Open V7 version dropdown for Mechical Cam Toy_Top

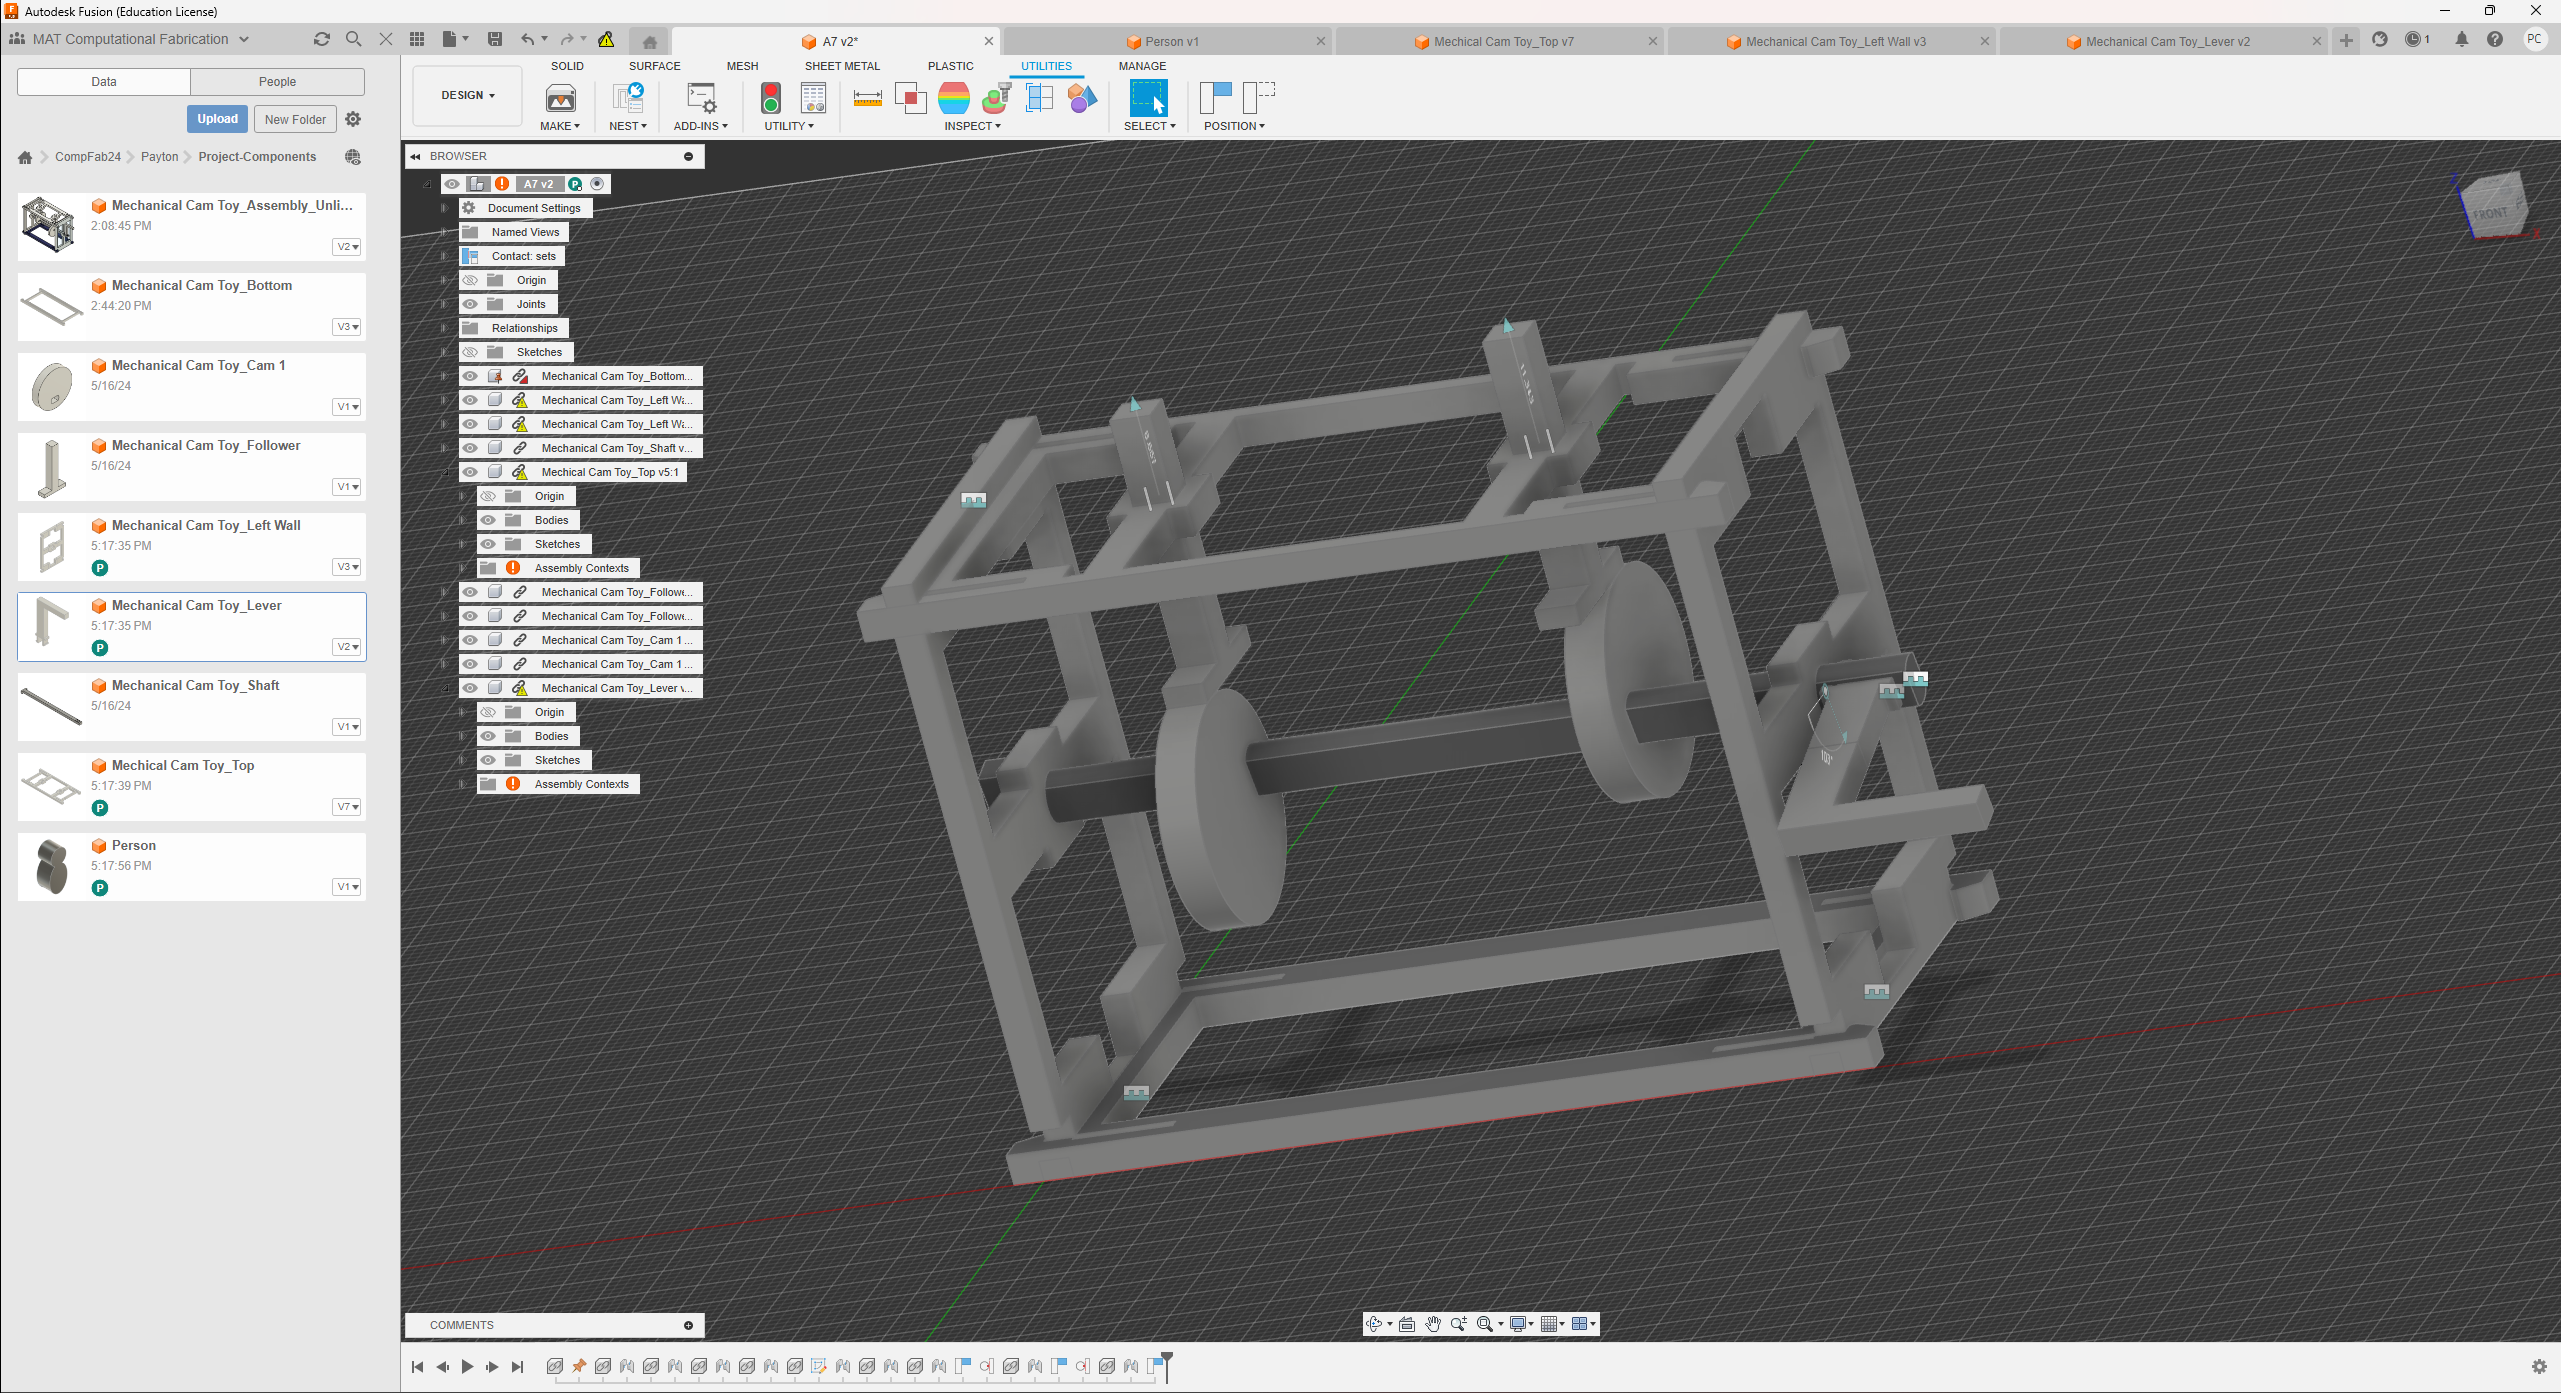click(347, 807)
